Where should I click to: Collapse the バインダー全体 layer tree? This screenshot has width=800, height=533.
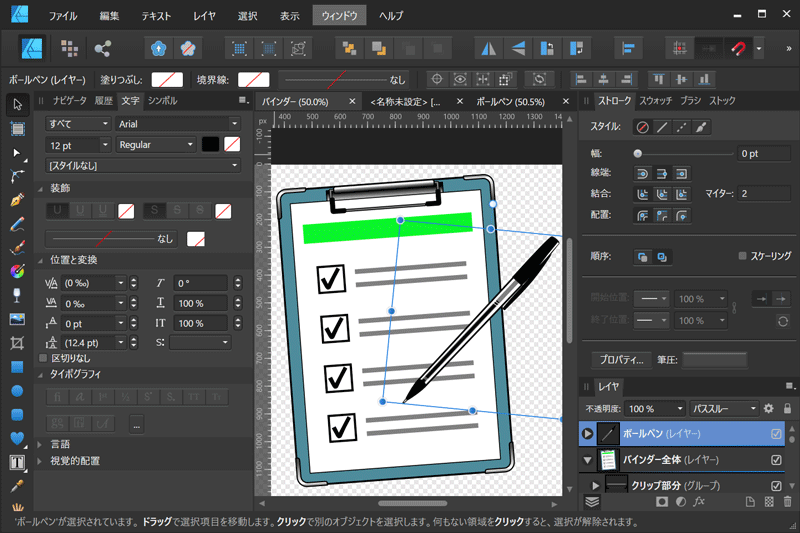[x=587, y=460]
